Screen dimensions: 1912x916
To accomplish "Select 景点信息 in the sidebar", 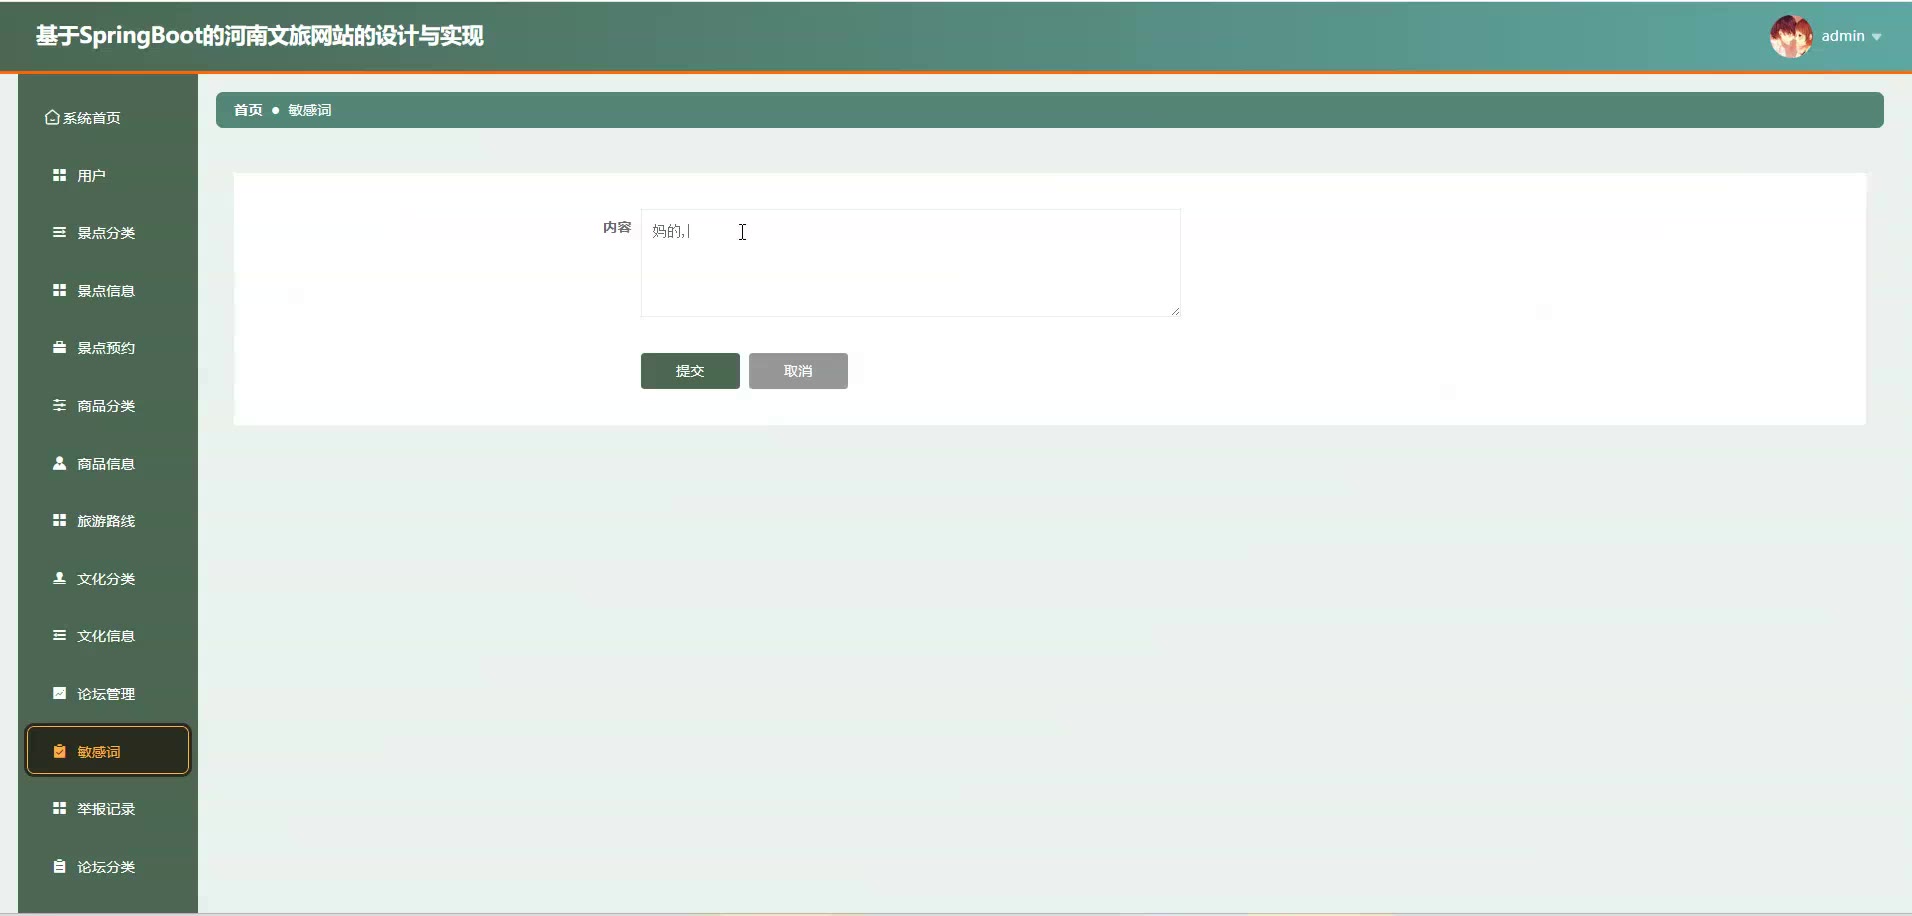I will 108,290.
